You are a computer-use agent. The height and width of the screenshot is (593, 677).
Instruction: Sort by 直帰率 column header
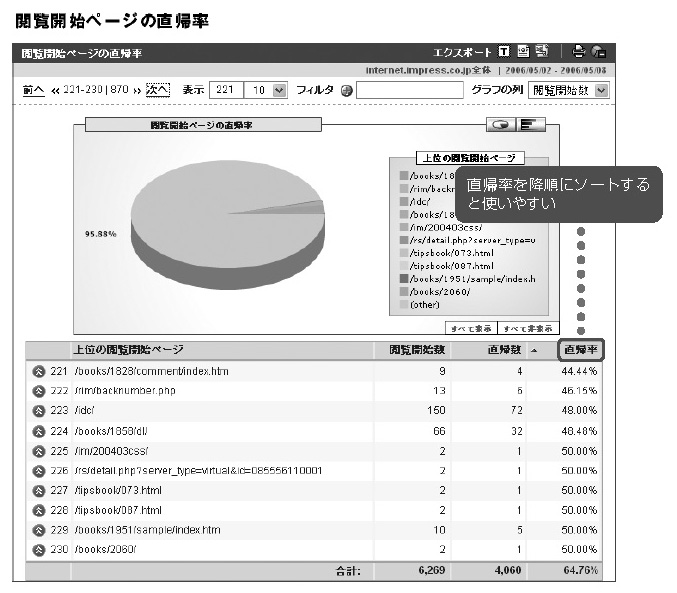[x=581, y=350]
